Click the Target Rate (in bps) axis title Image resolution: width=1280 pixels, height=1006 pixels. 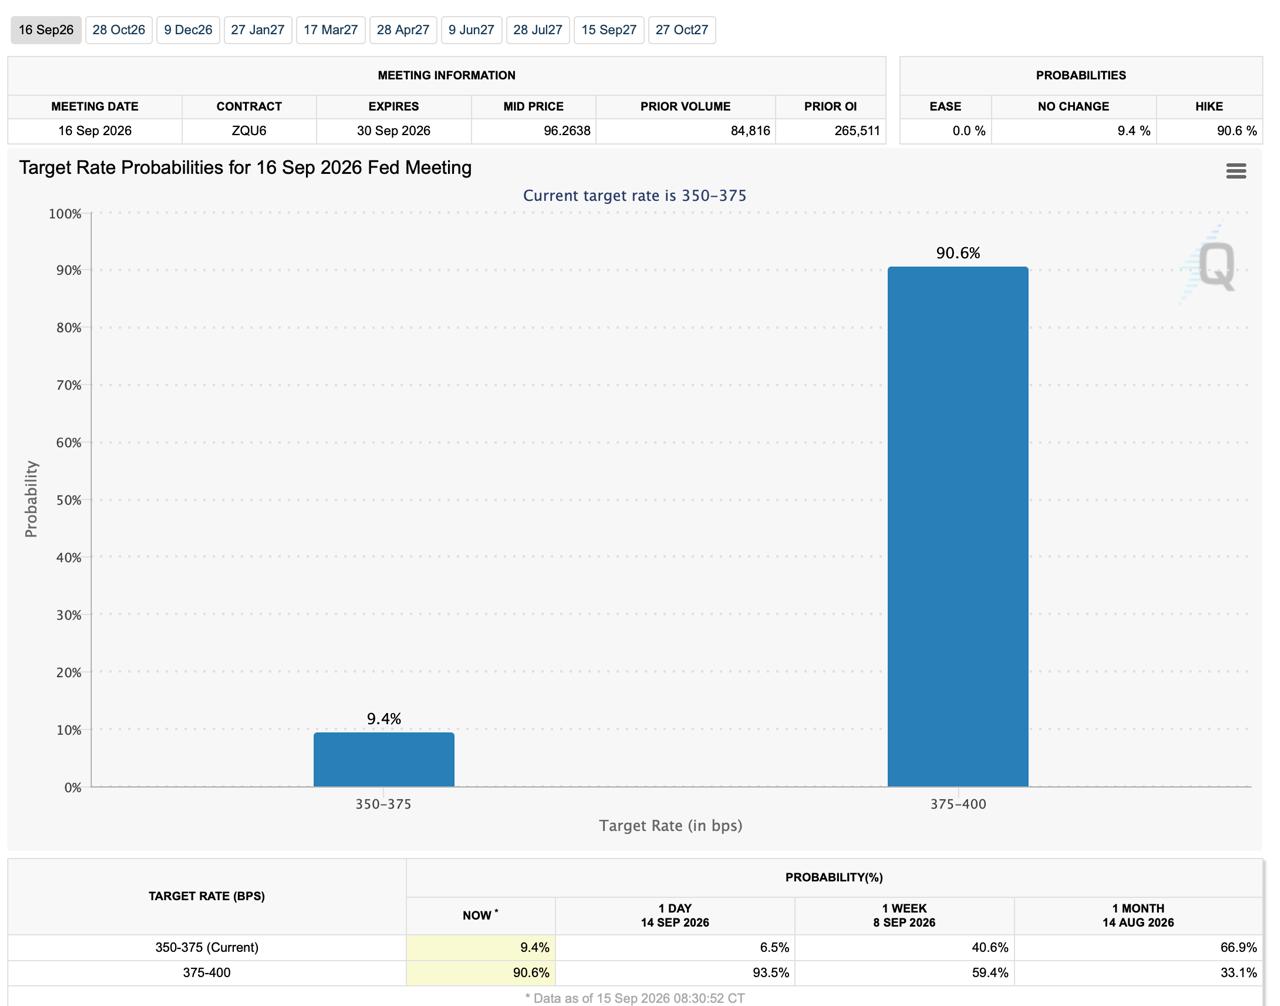pos(671,826)
